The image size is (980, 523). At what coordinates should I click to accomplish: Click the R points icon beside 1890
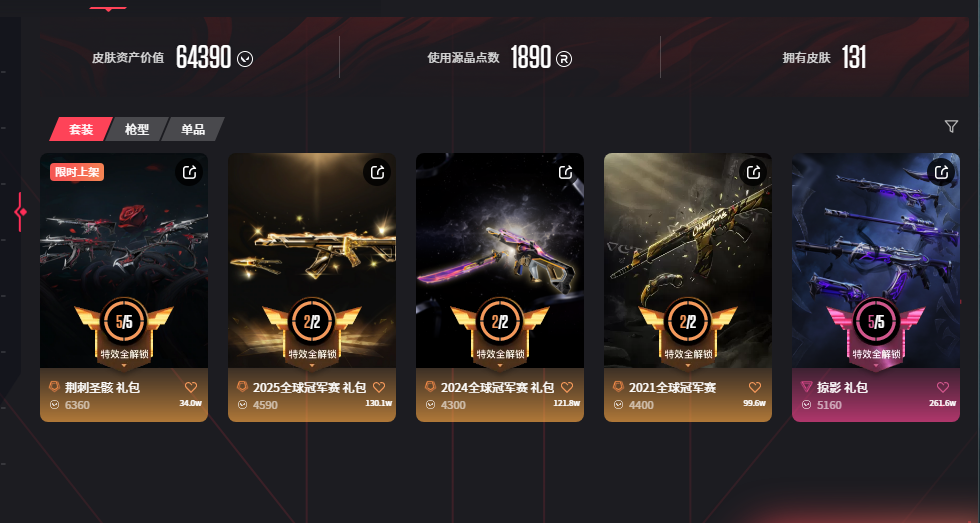(564, 59)
